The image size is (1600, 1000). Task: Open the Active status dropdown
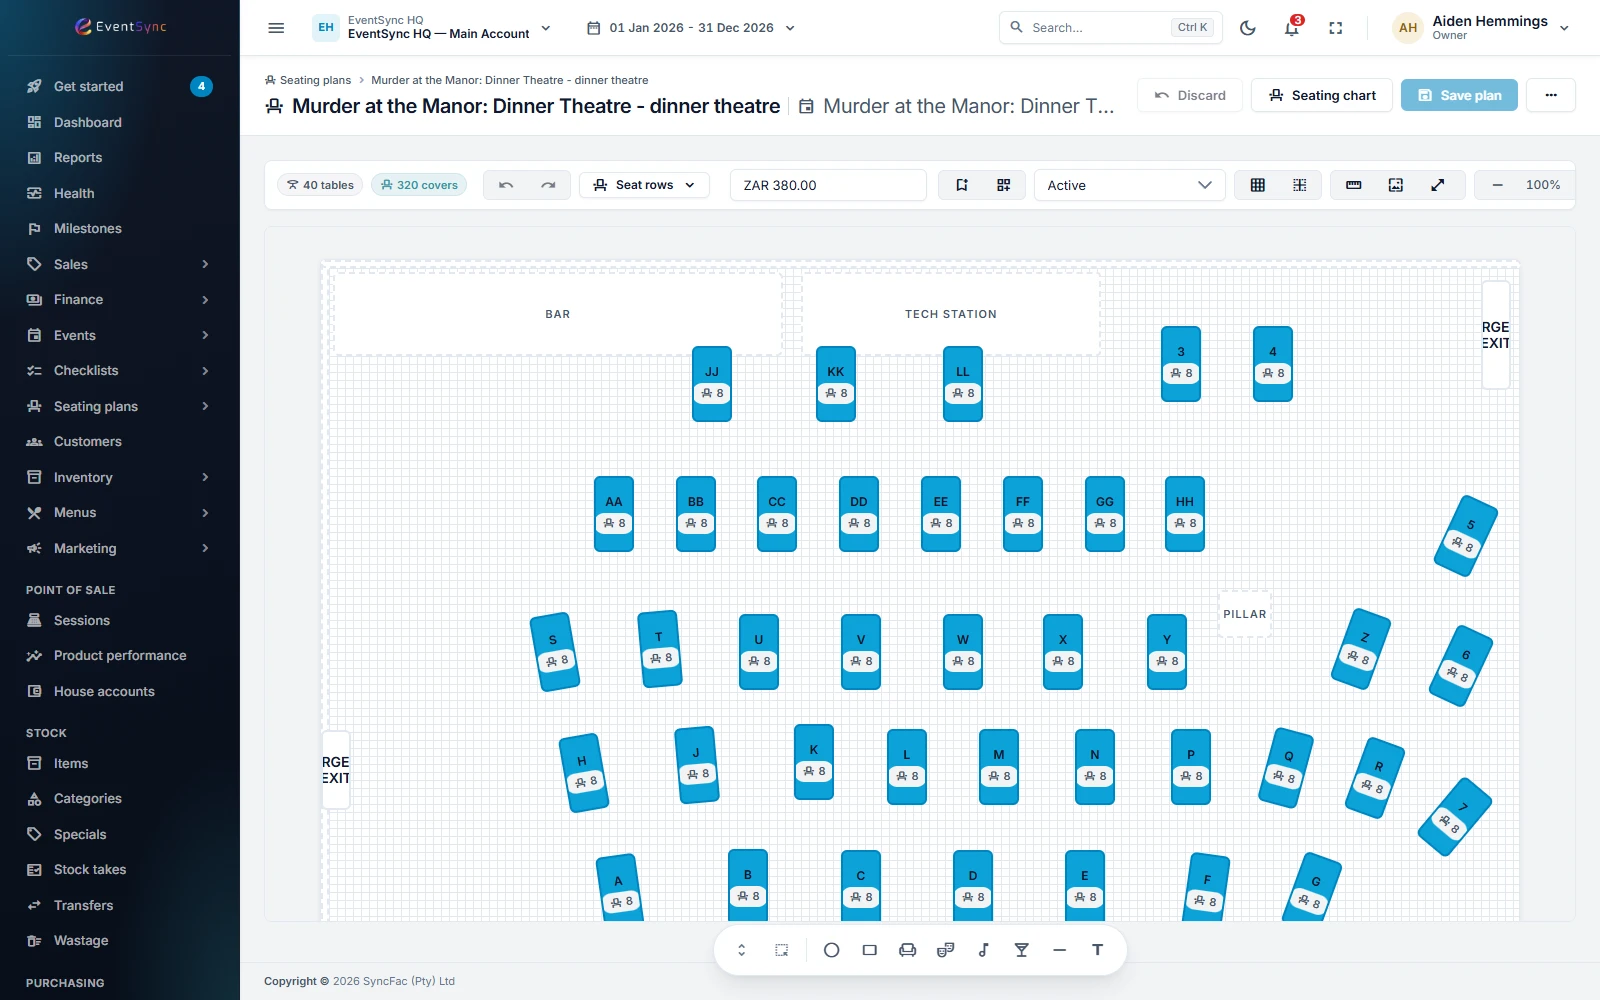pos(1130,185)
